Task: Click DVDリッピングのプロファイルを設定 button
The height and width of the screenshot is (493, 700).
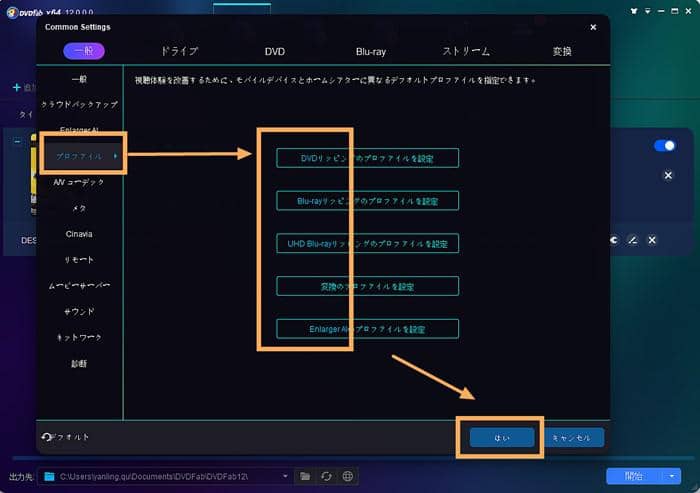Action: point(367,158)
